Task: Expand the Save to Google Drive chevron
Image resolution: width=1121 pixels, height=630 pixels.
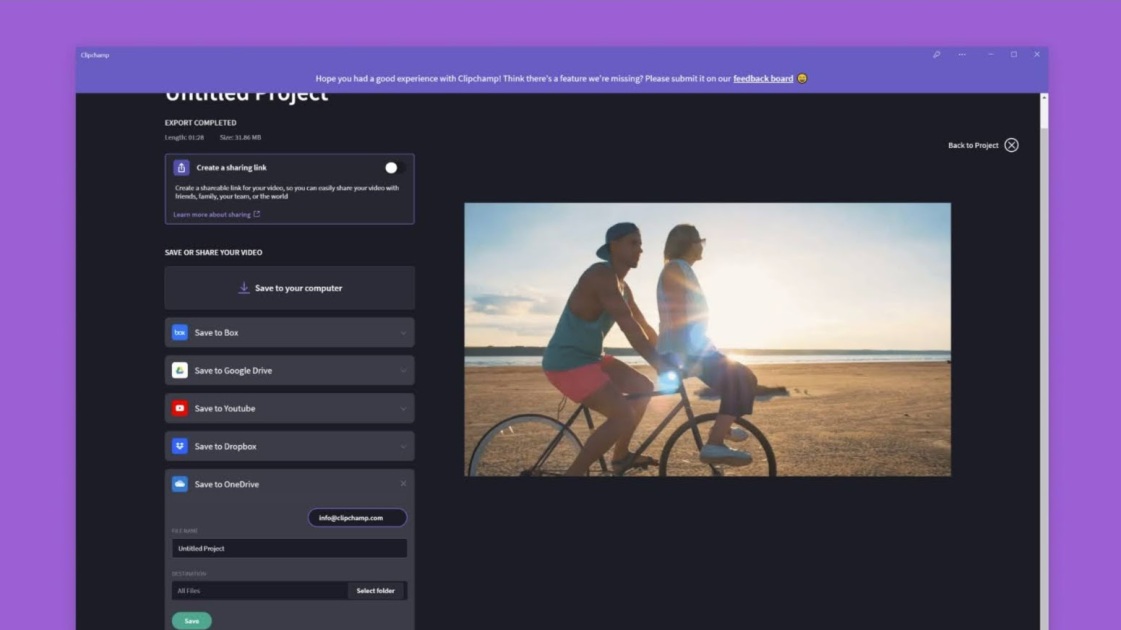Action: coord(403,371)
